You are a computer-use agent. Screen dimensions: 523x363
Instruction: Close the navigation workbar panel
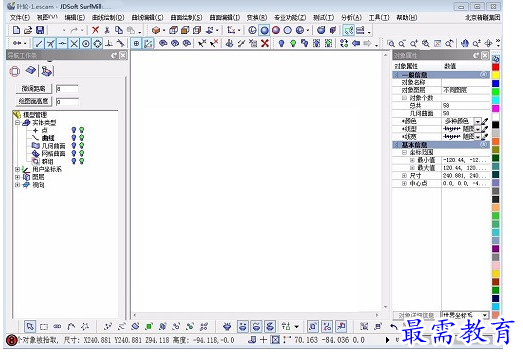123,55
